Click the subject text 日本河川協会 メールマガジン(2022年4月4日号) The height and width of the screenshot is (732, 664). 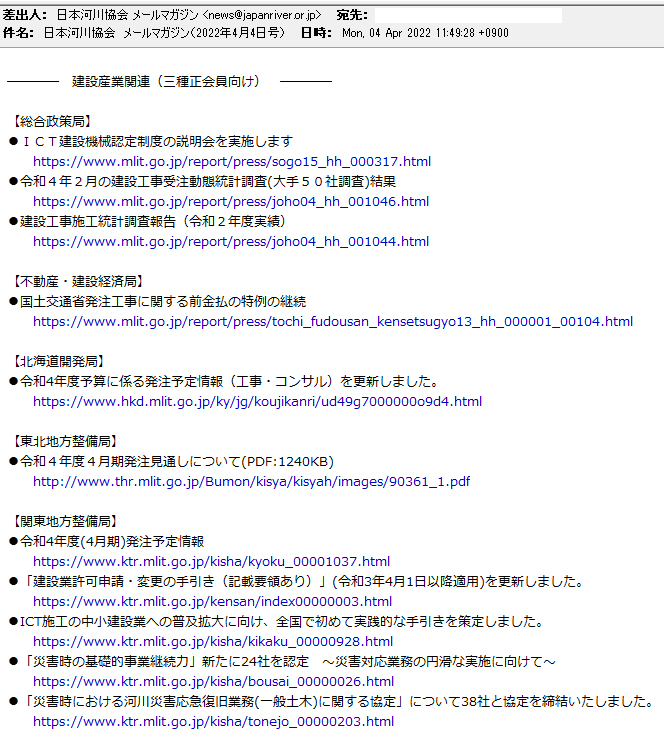[164, 33]
